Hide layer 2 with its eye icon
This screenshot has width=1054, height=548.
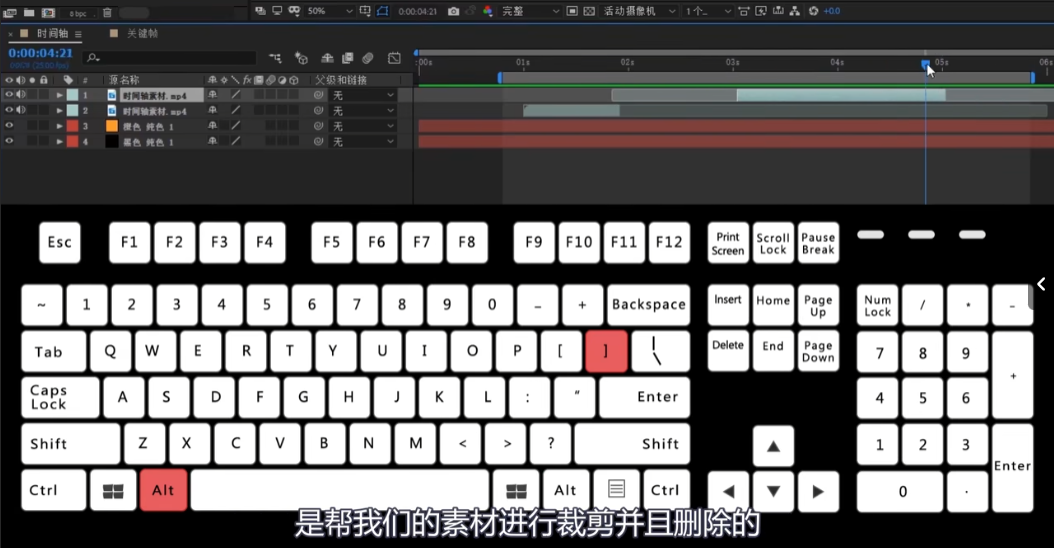[x=9, y=110]
